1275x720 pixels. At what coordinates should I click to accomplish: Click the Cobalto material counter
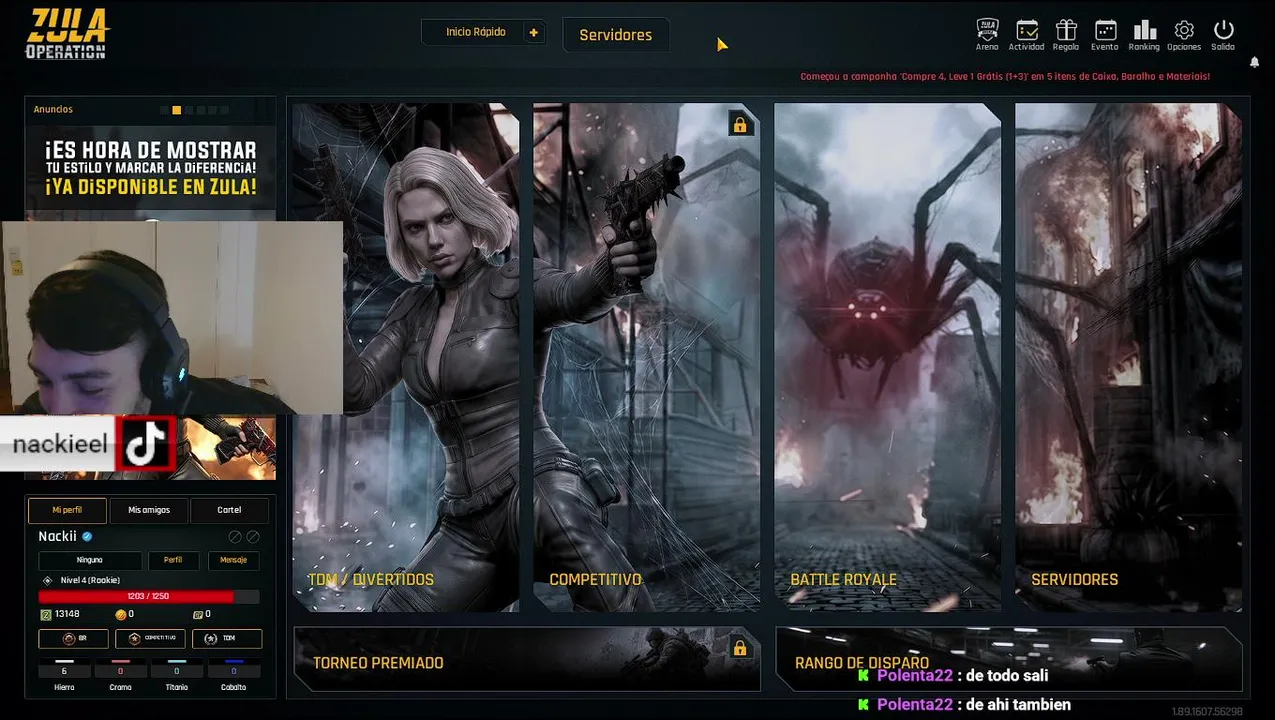pyautogui.click(x=233, y=674)
